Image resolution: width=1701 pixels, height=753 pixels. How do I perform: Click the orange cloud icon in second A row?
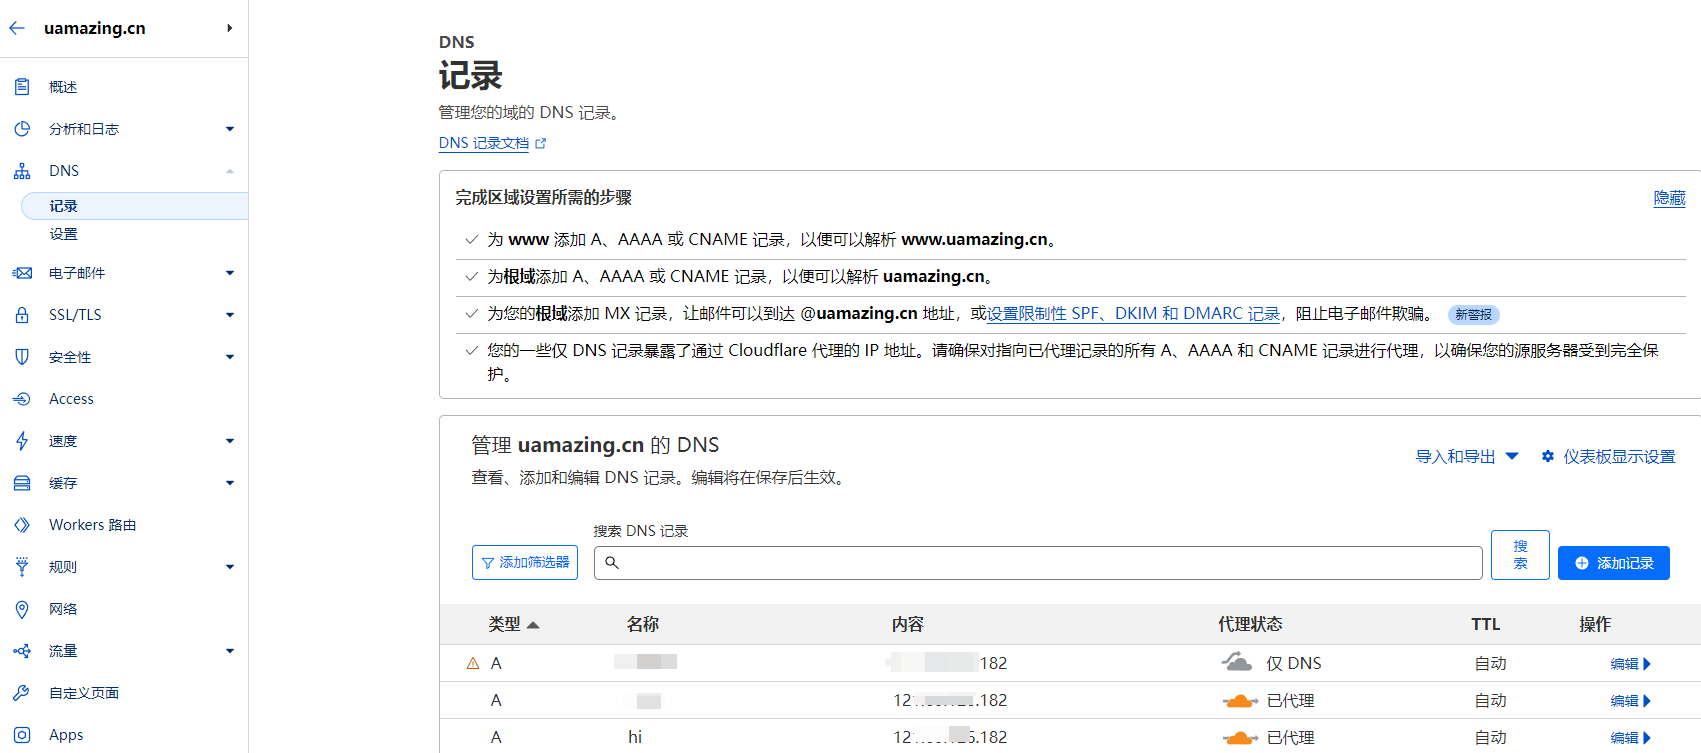(1240, 701)
